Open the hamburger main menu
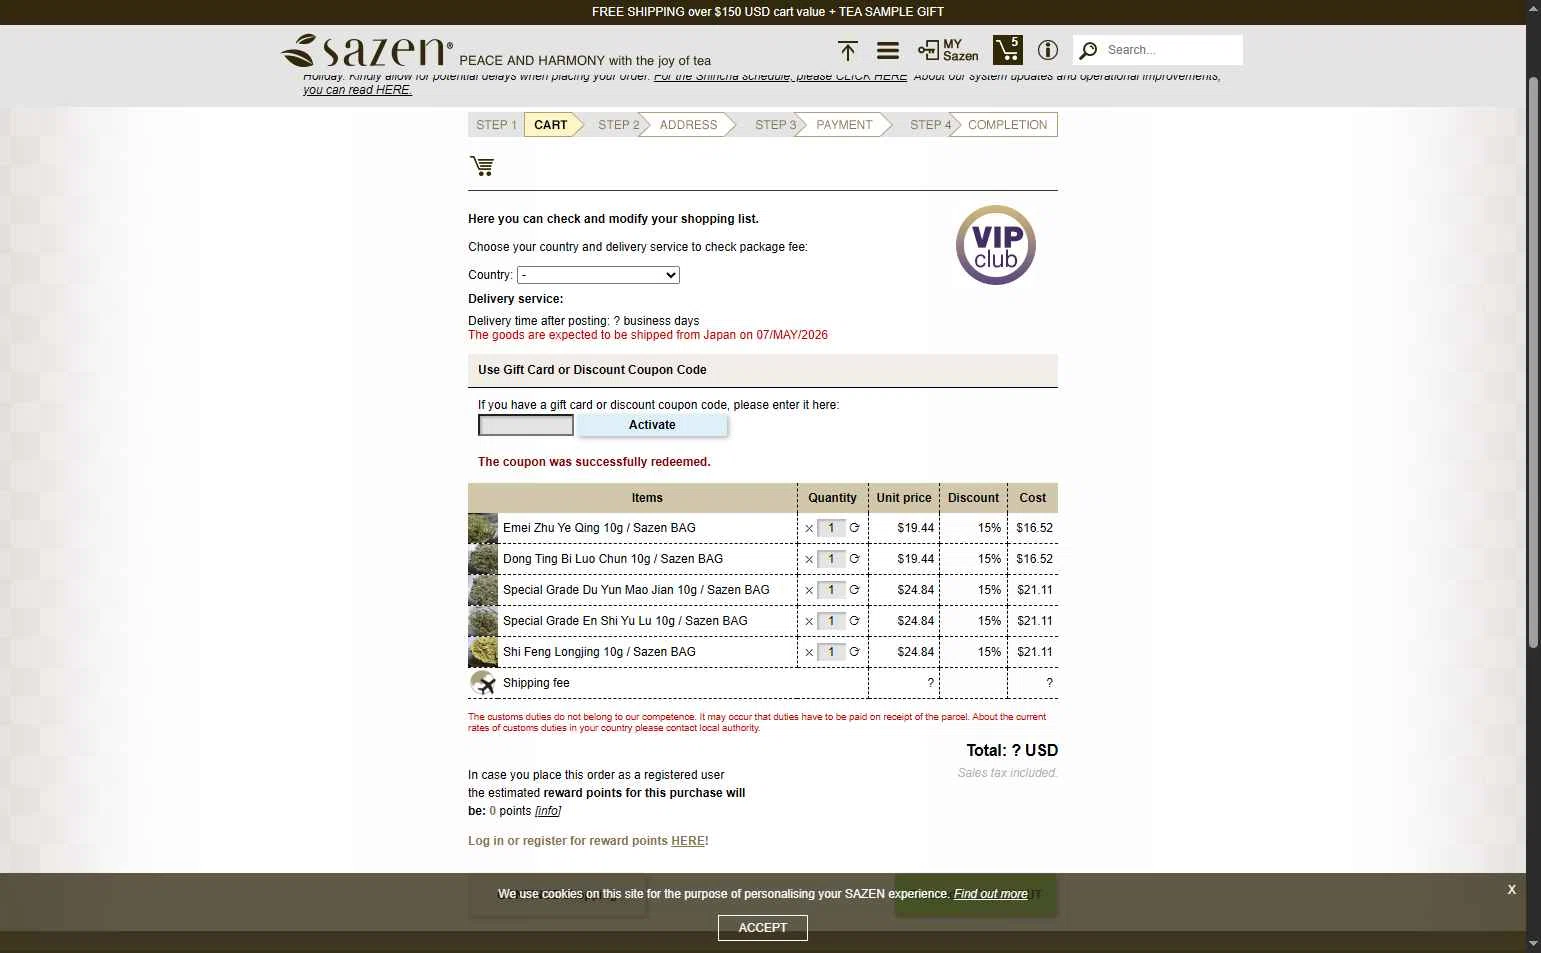 point(888,50)
